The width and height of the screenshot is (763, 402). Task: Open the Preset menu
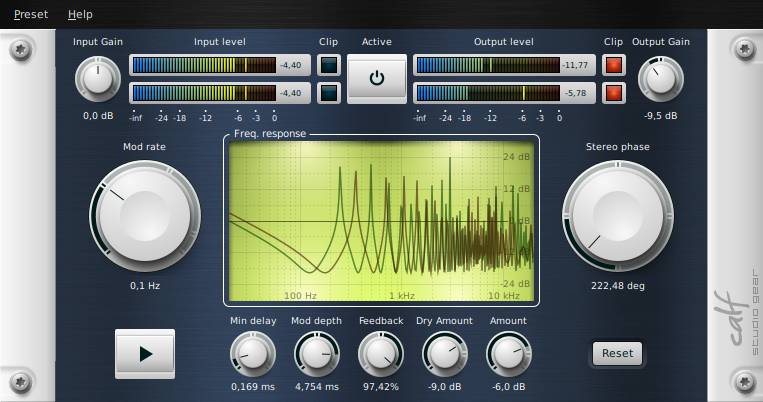click(31, 15)
